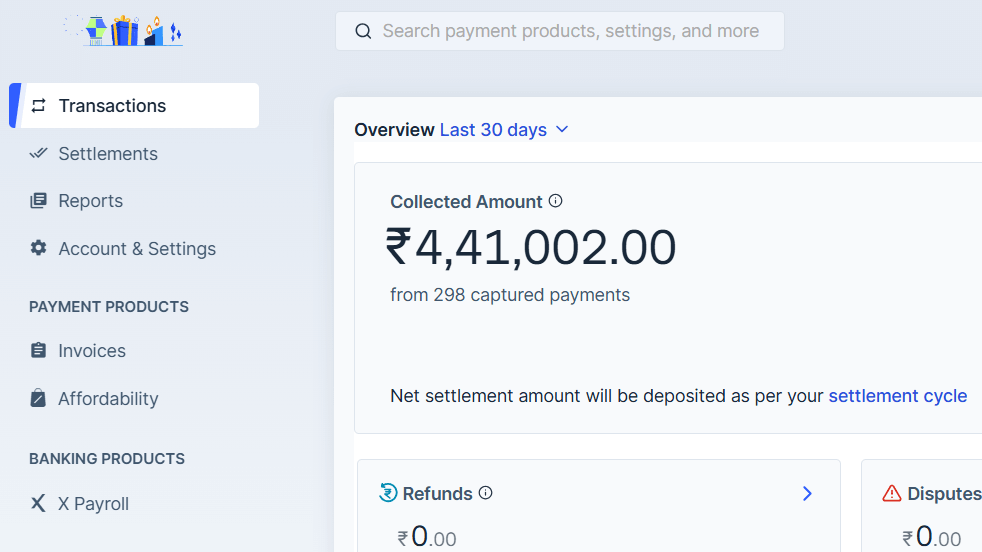Click the Overview heading text
Image resolution: width=982 pixels, height=552 pixels.
pos(395,130)
